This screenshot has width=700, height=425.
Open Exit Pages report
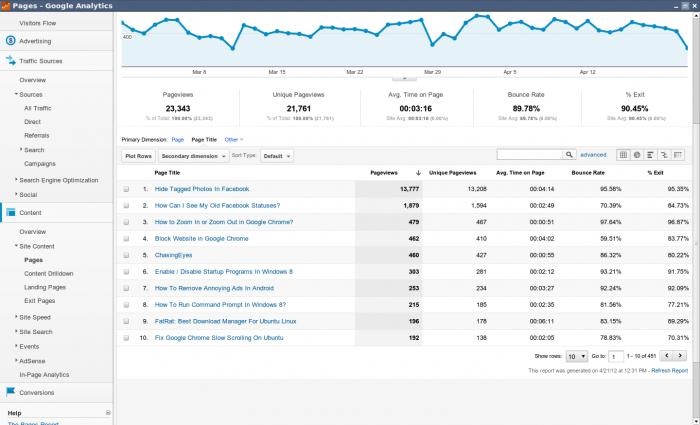40,300
